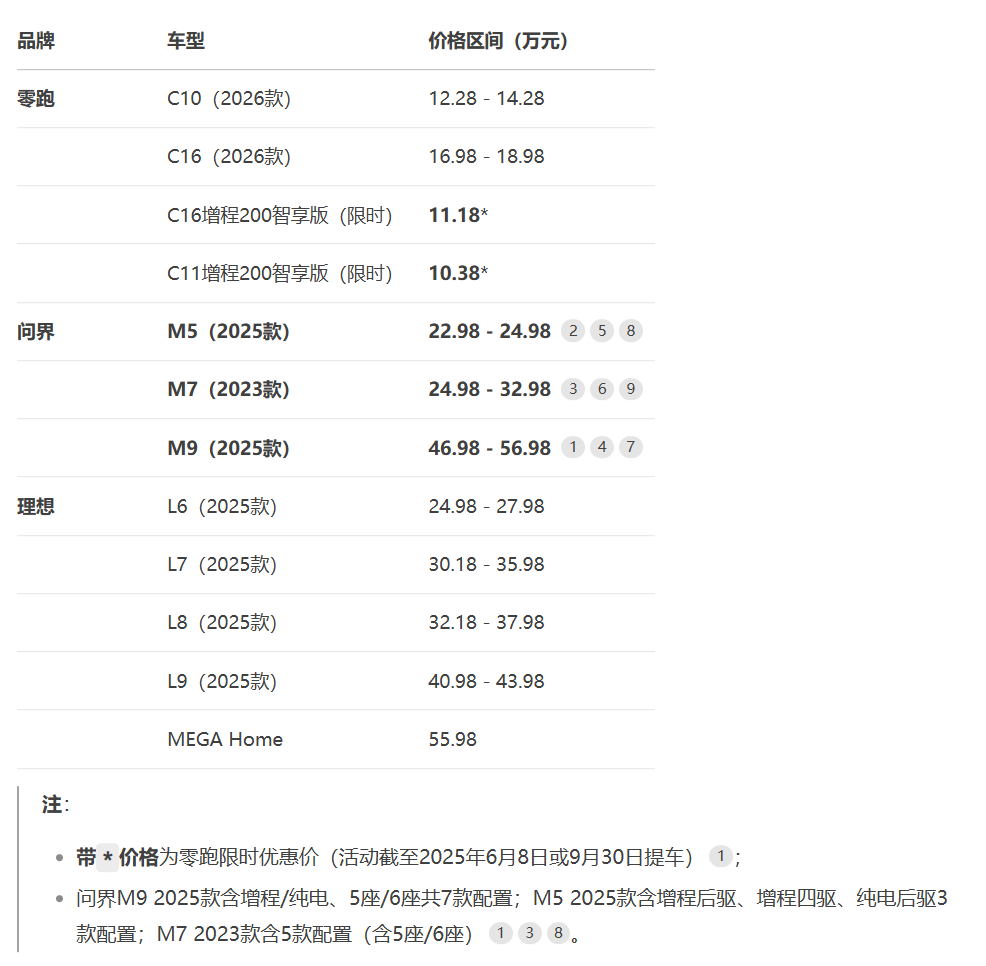Open citation badge 3 in M7 price row
This screenshot has height=966, width=986.
573,389
